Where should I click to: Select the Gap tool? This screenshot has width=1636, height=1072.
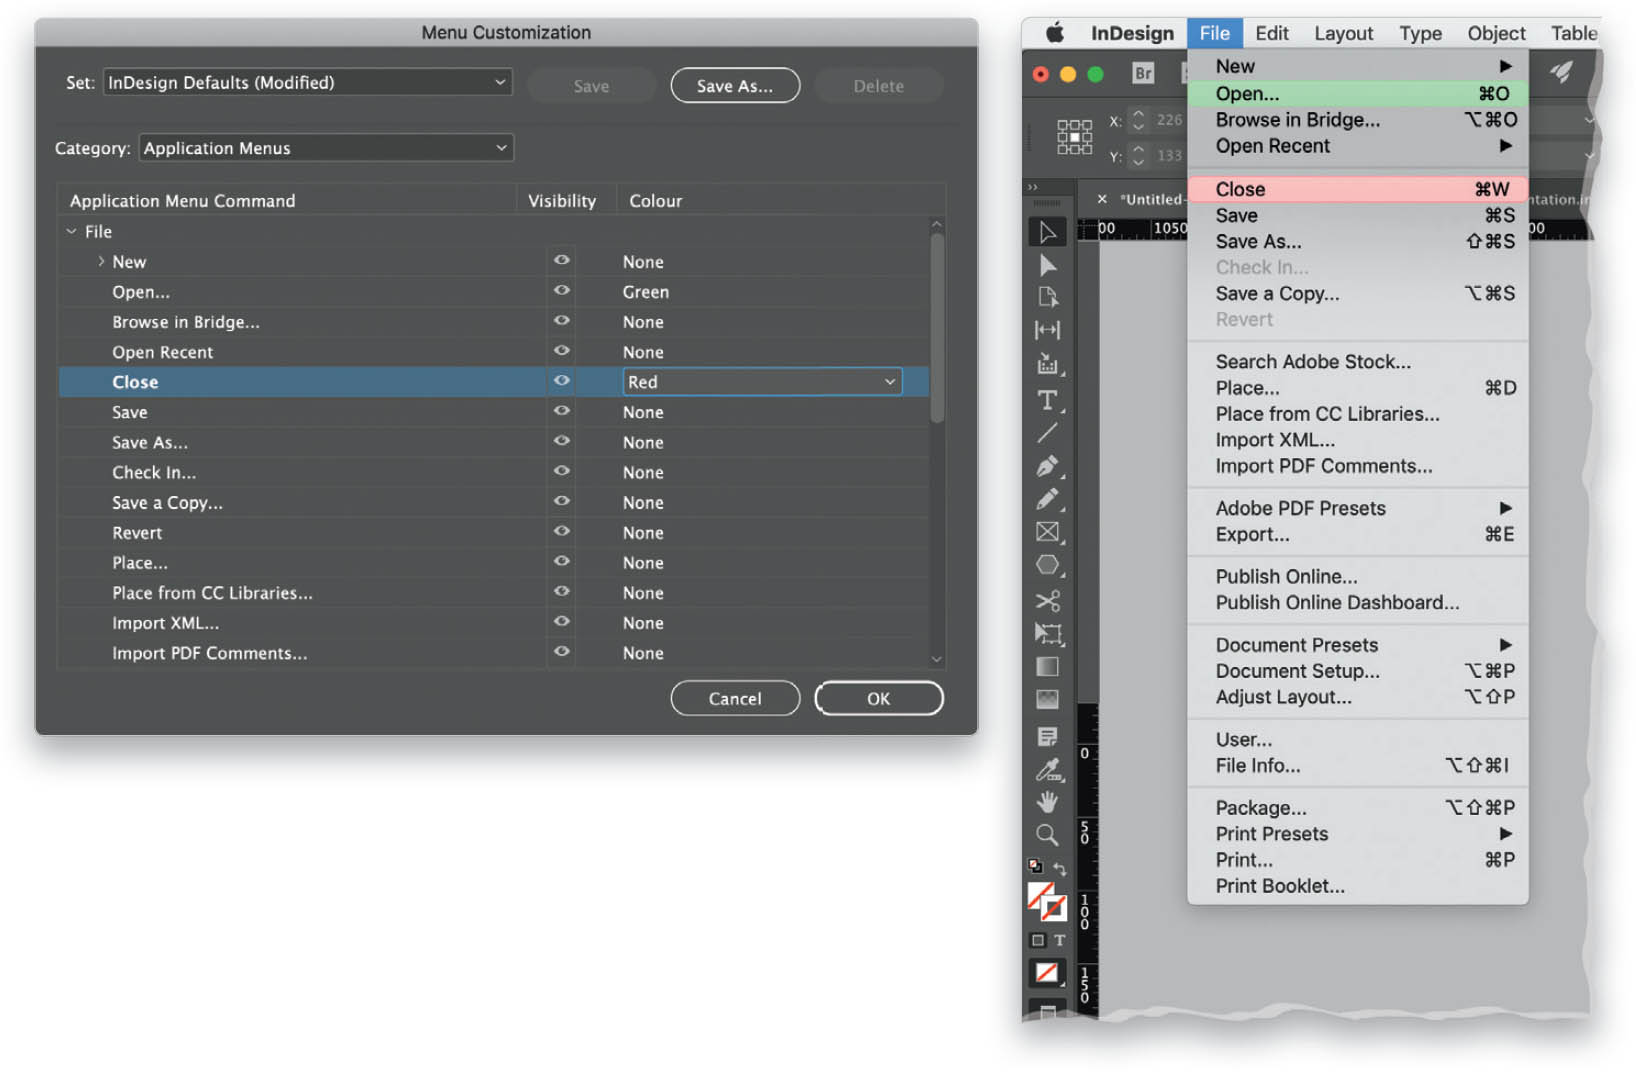click(1047, 330)
